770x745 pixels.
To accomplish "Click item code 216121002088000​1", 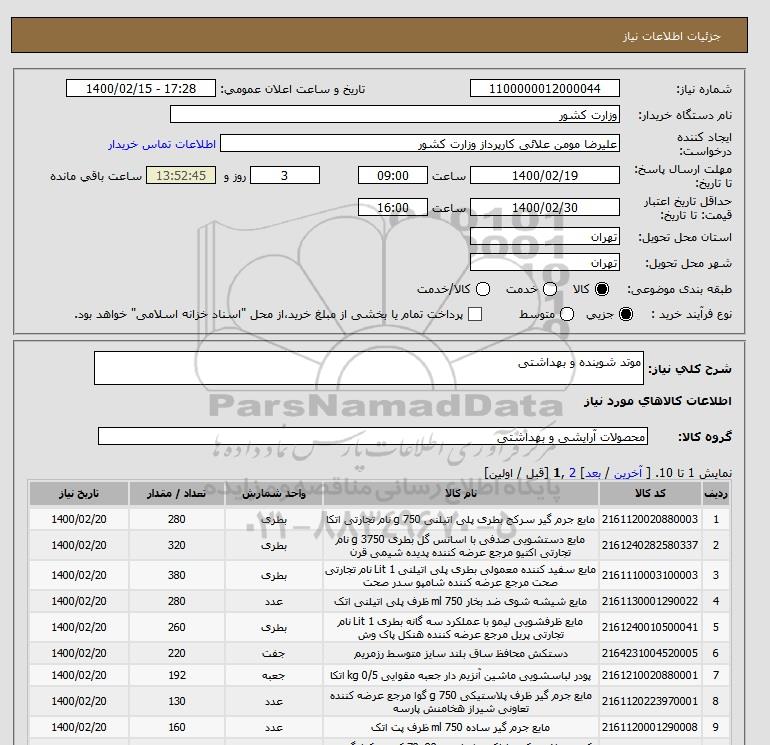I will tap(650, 675).
